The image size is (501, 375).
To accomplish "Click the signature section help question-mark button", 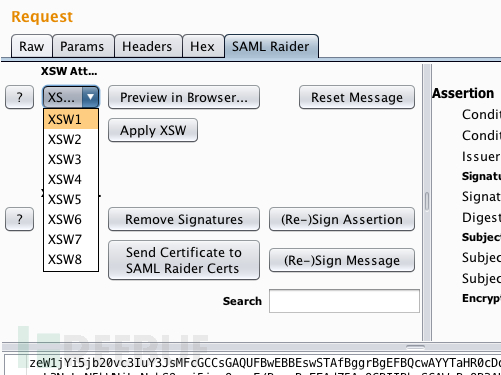I will (20, 219).
